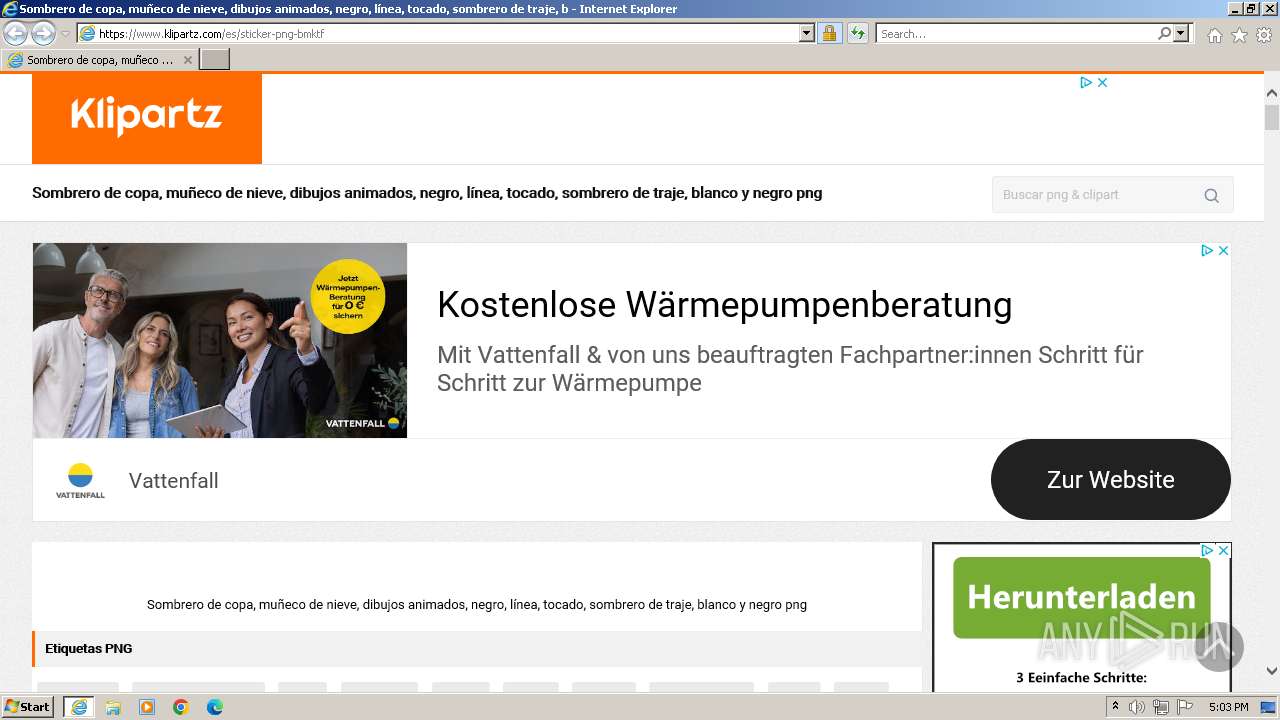The height and width of the screenshot is (720, 1280).
Task: Open the Vattenfall ad people photo
Action: pos(220,340)
